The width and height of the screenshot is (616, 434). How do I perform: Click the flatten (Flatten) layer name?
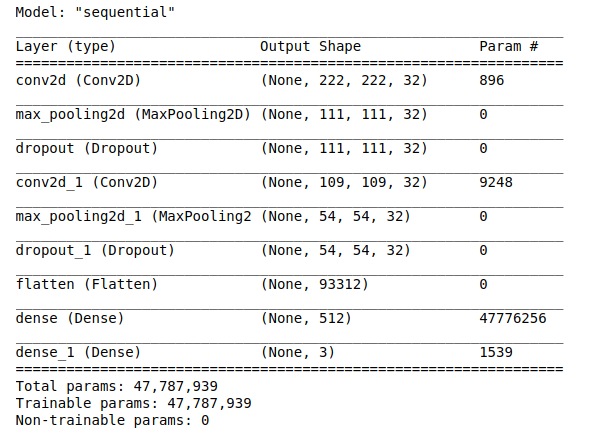[x=86, y=284]
